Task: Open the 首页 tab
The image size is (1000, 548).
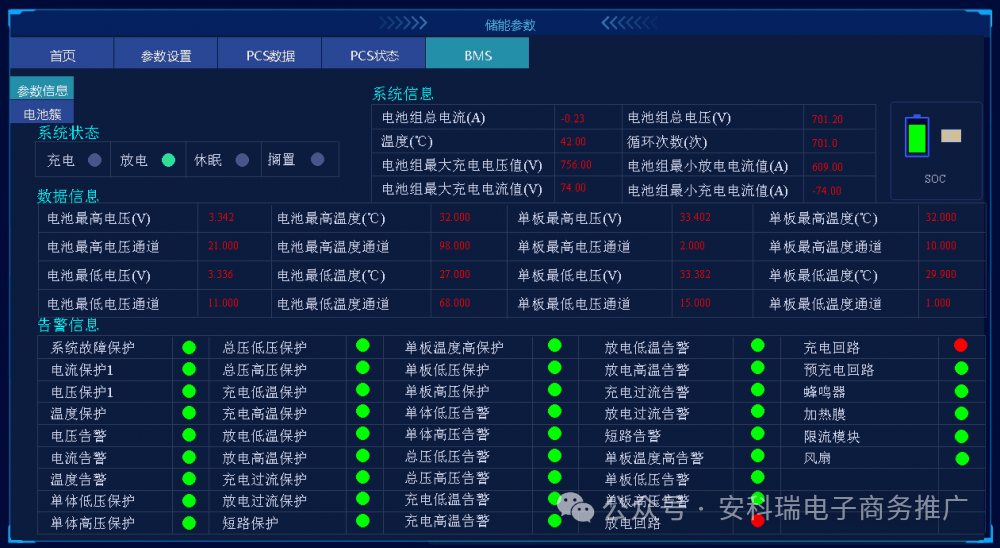Action: point(62,54)
